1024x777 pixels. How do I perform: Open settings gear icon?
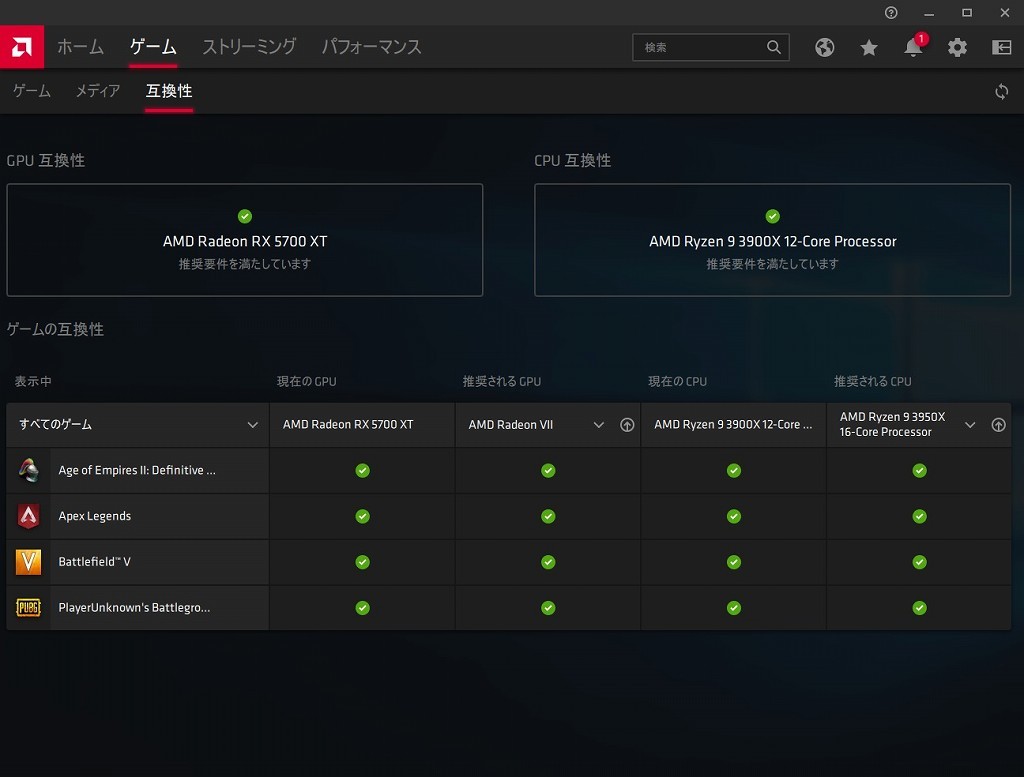pyautogui.click(x=957, y=47)
